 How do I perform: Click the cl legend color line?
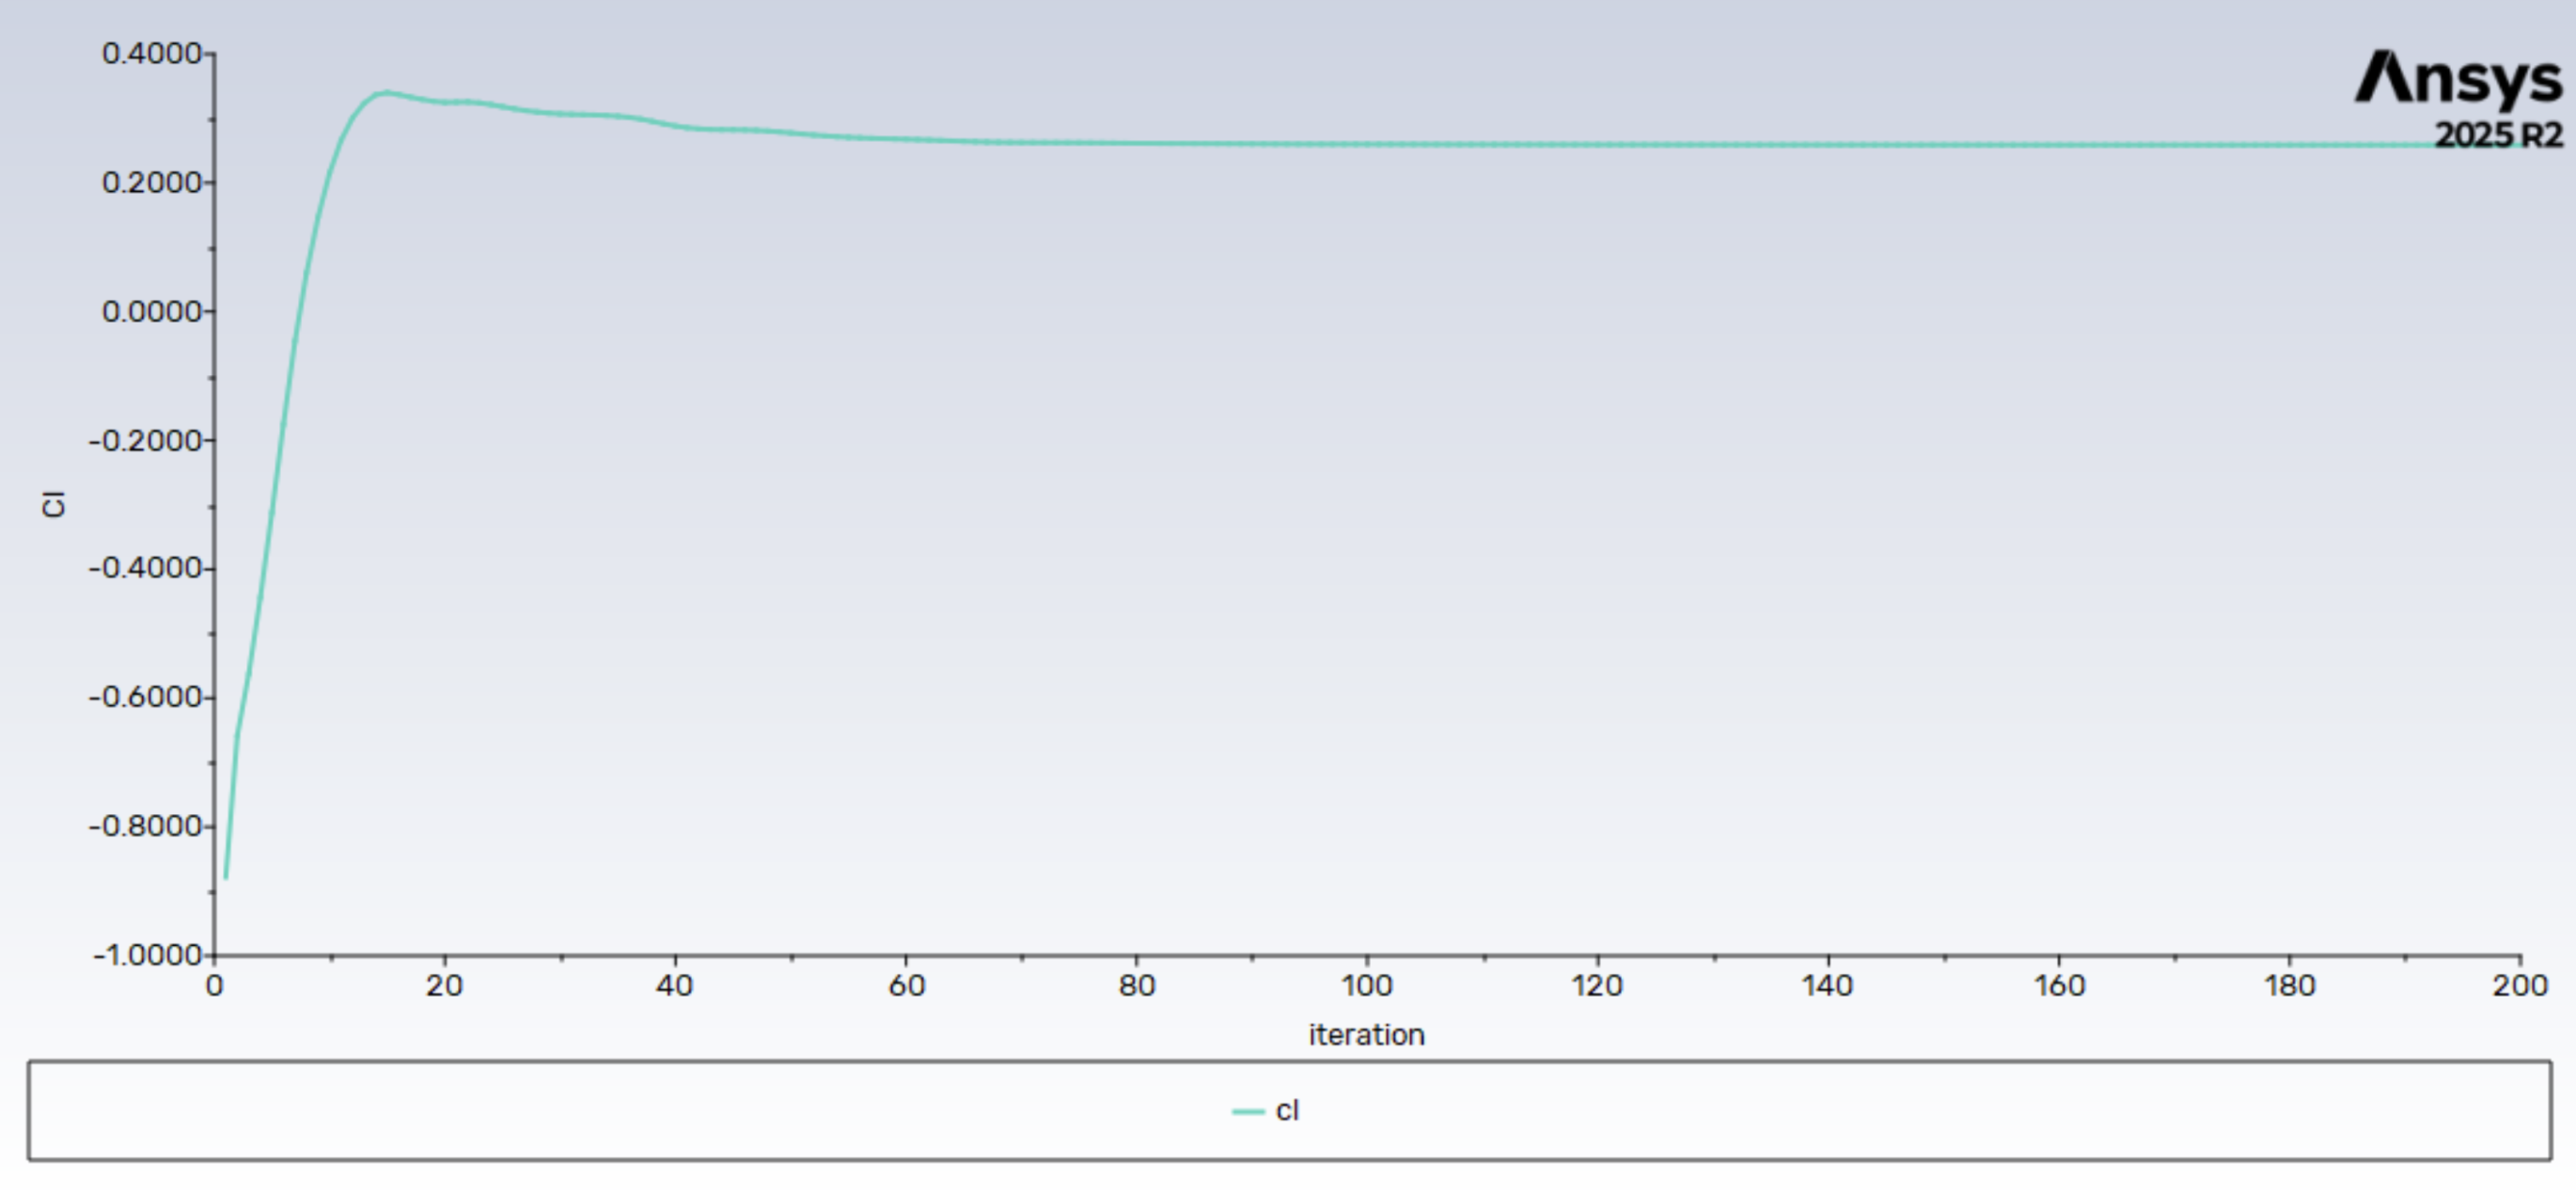[1248, 1112]
